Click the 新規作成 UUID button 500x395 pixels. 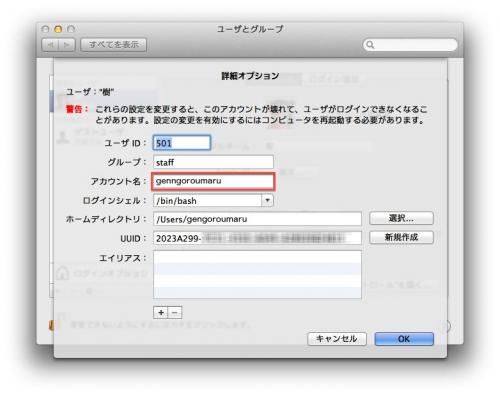(401, 237)
